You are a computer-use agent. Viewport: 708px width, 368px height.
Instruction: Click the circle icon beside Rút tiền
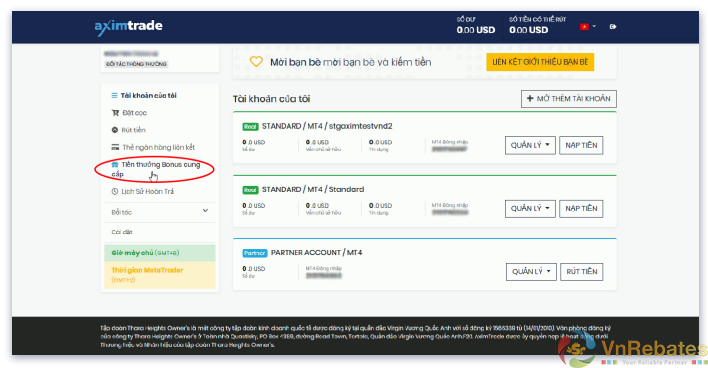[x=115, y=130]
